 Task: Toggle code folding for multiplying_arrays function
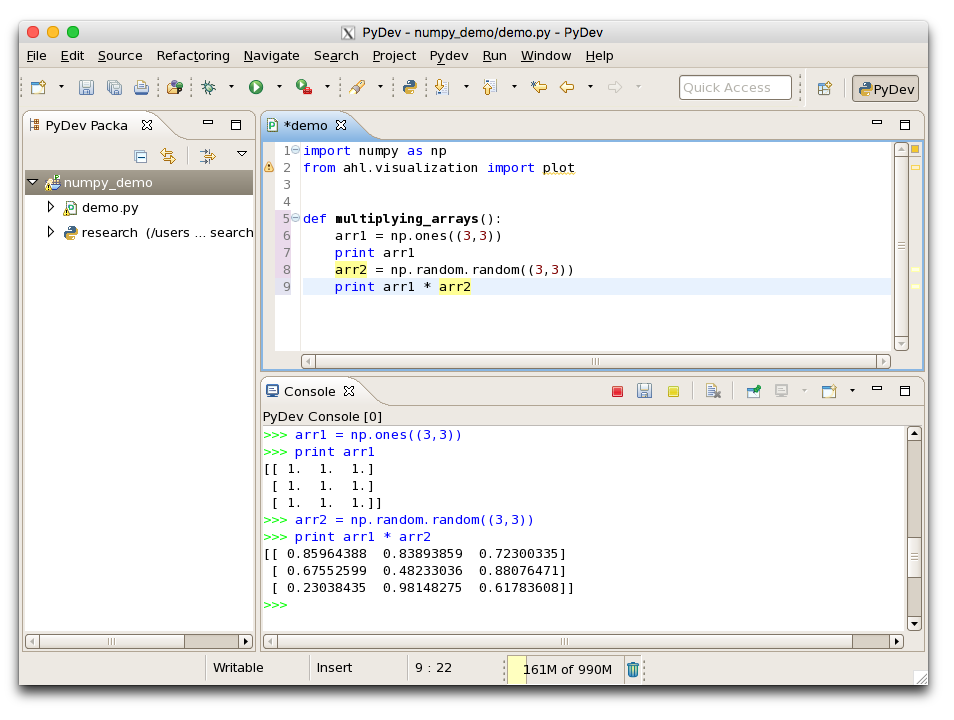[x=296, y=218]
